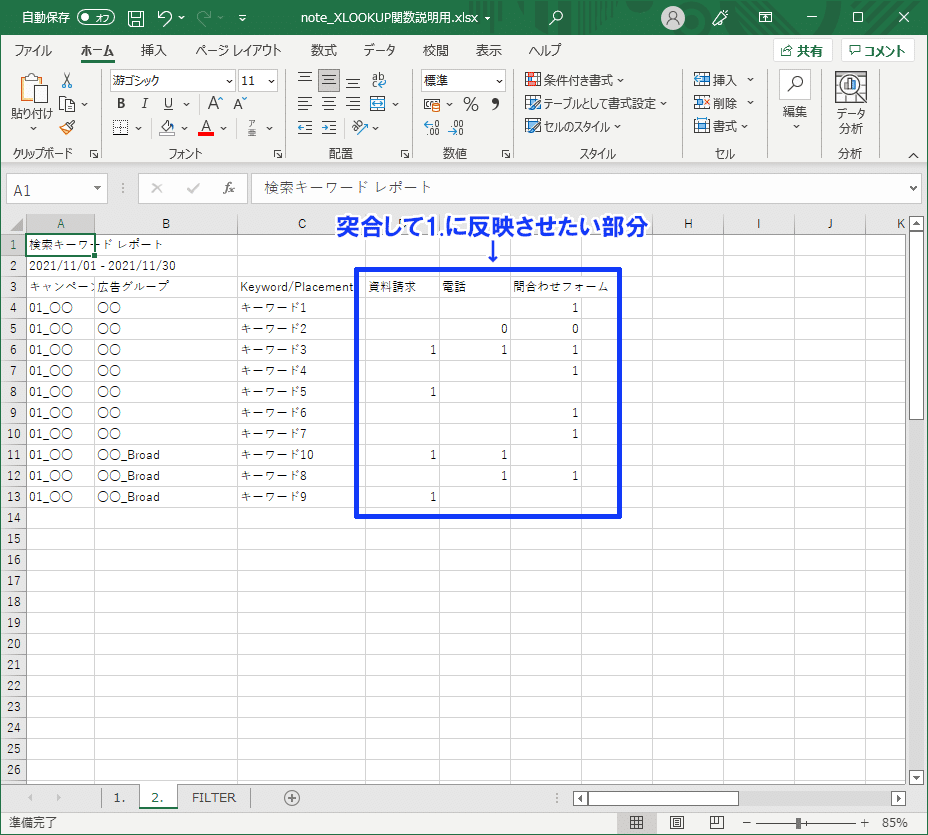
Task: Toggle bold formatting
Action: point(121,104)
